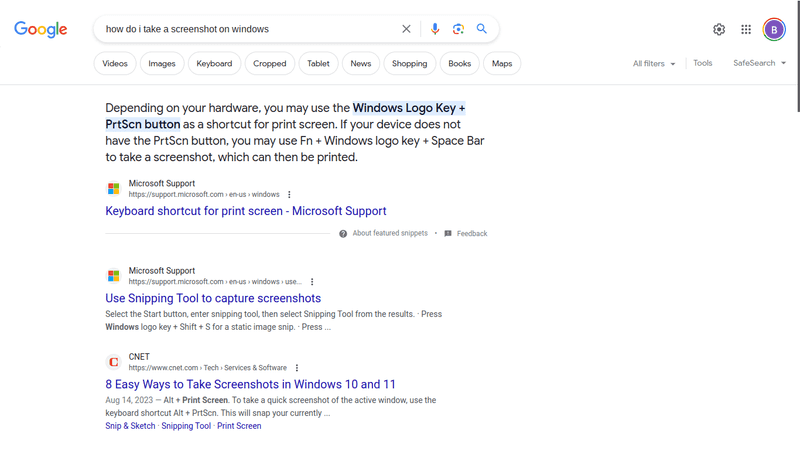Open quick settings gear icon
Viewport: 800px width, 450px height.
pos(719,30)
